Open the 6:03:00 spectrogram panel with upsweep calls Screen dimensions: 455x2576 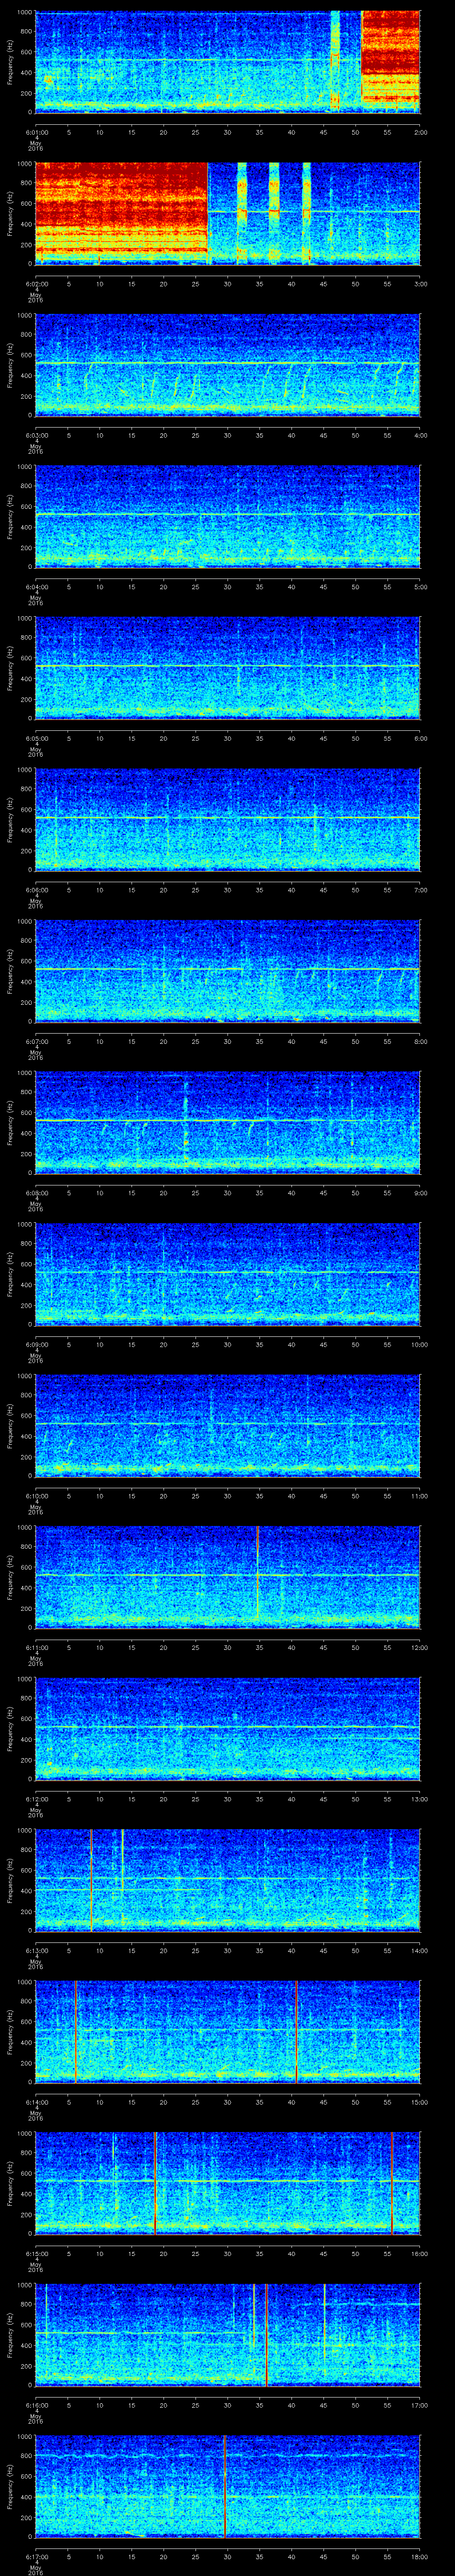(x=228, y=365)
